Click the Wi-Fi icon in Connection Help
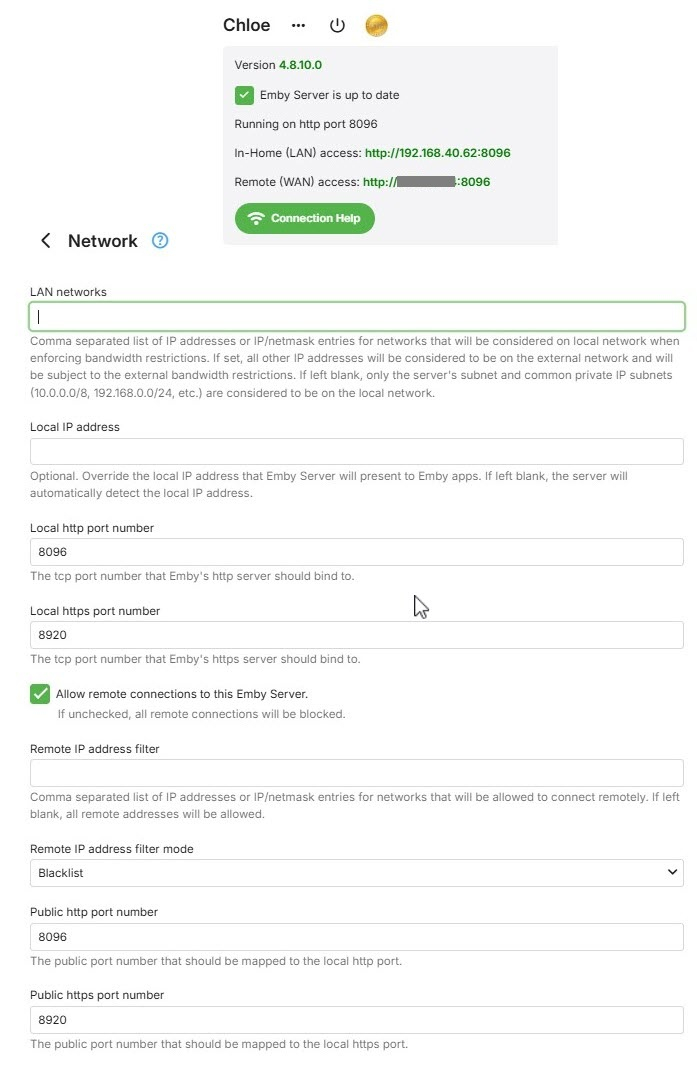This screenshot has width=697, height=1068. click(x=256, y=218)
